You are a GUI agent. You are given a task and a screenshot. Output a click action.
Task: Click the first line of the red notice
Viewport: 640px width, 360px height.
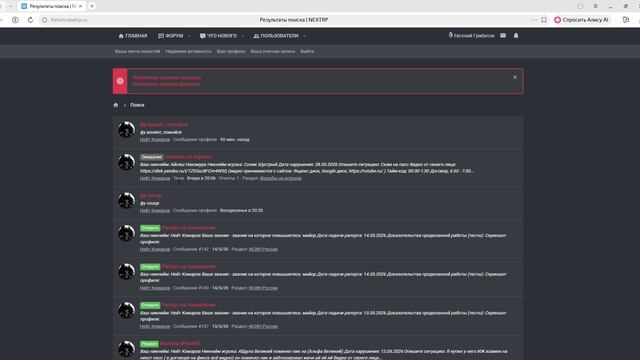167,78
